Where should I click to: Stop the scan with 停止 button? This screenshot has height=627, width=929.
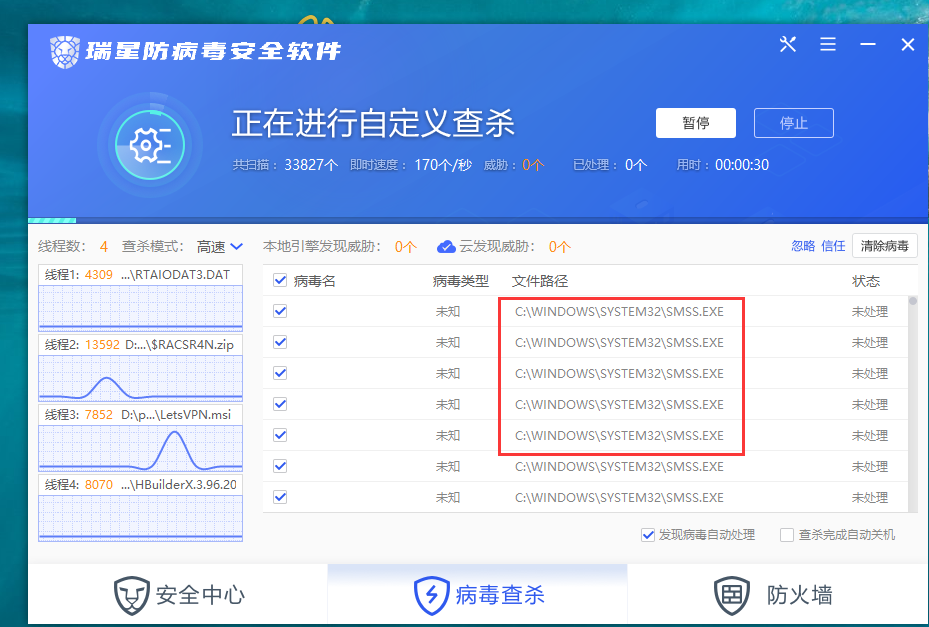point(794,123)
